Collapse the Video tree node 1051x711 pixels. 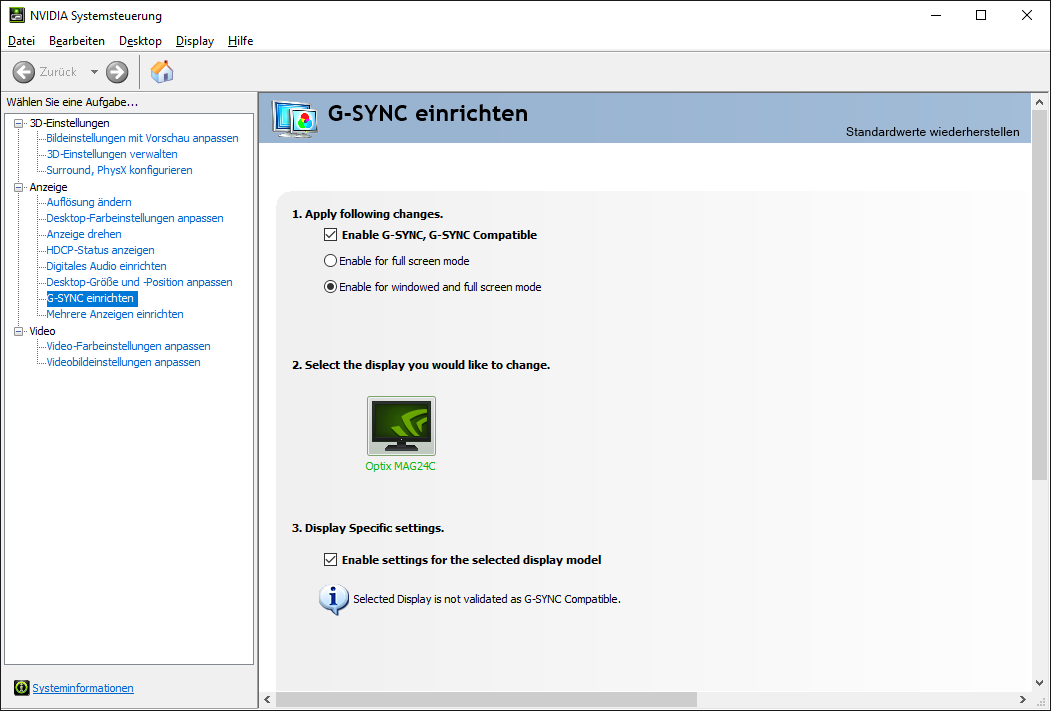click(19, 331)
